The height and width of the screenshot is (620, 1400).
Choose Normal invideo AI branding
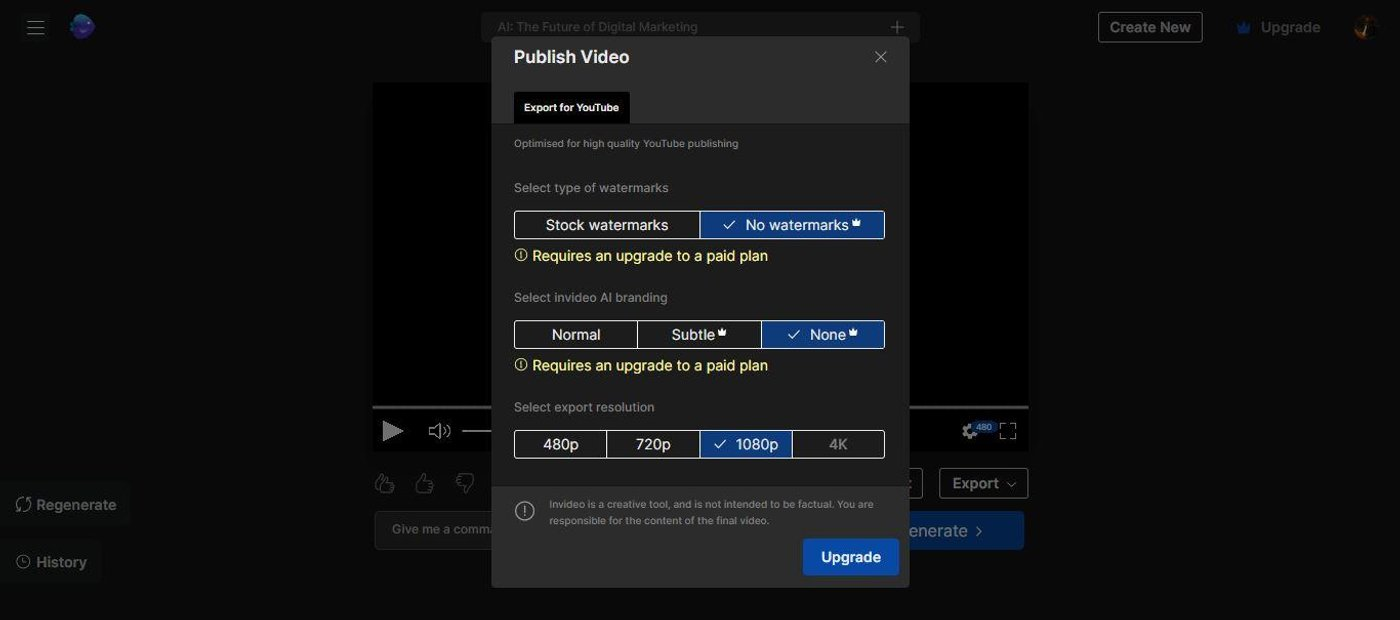(x=576, y=335)
